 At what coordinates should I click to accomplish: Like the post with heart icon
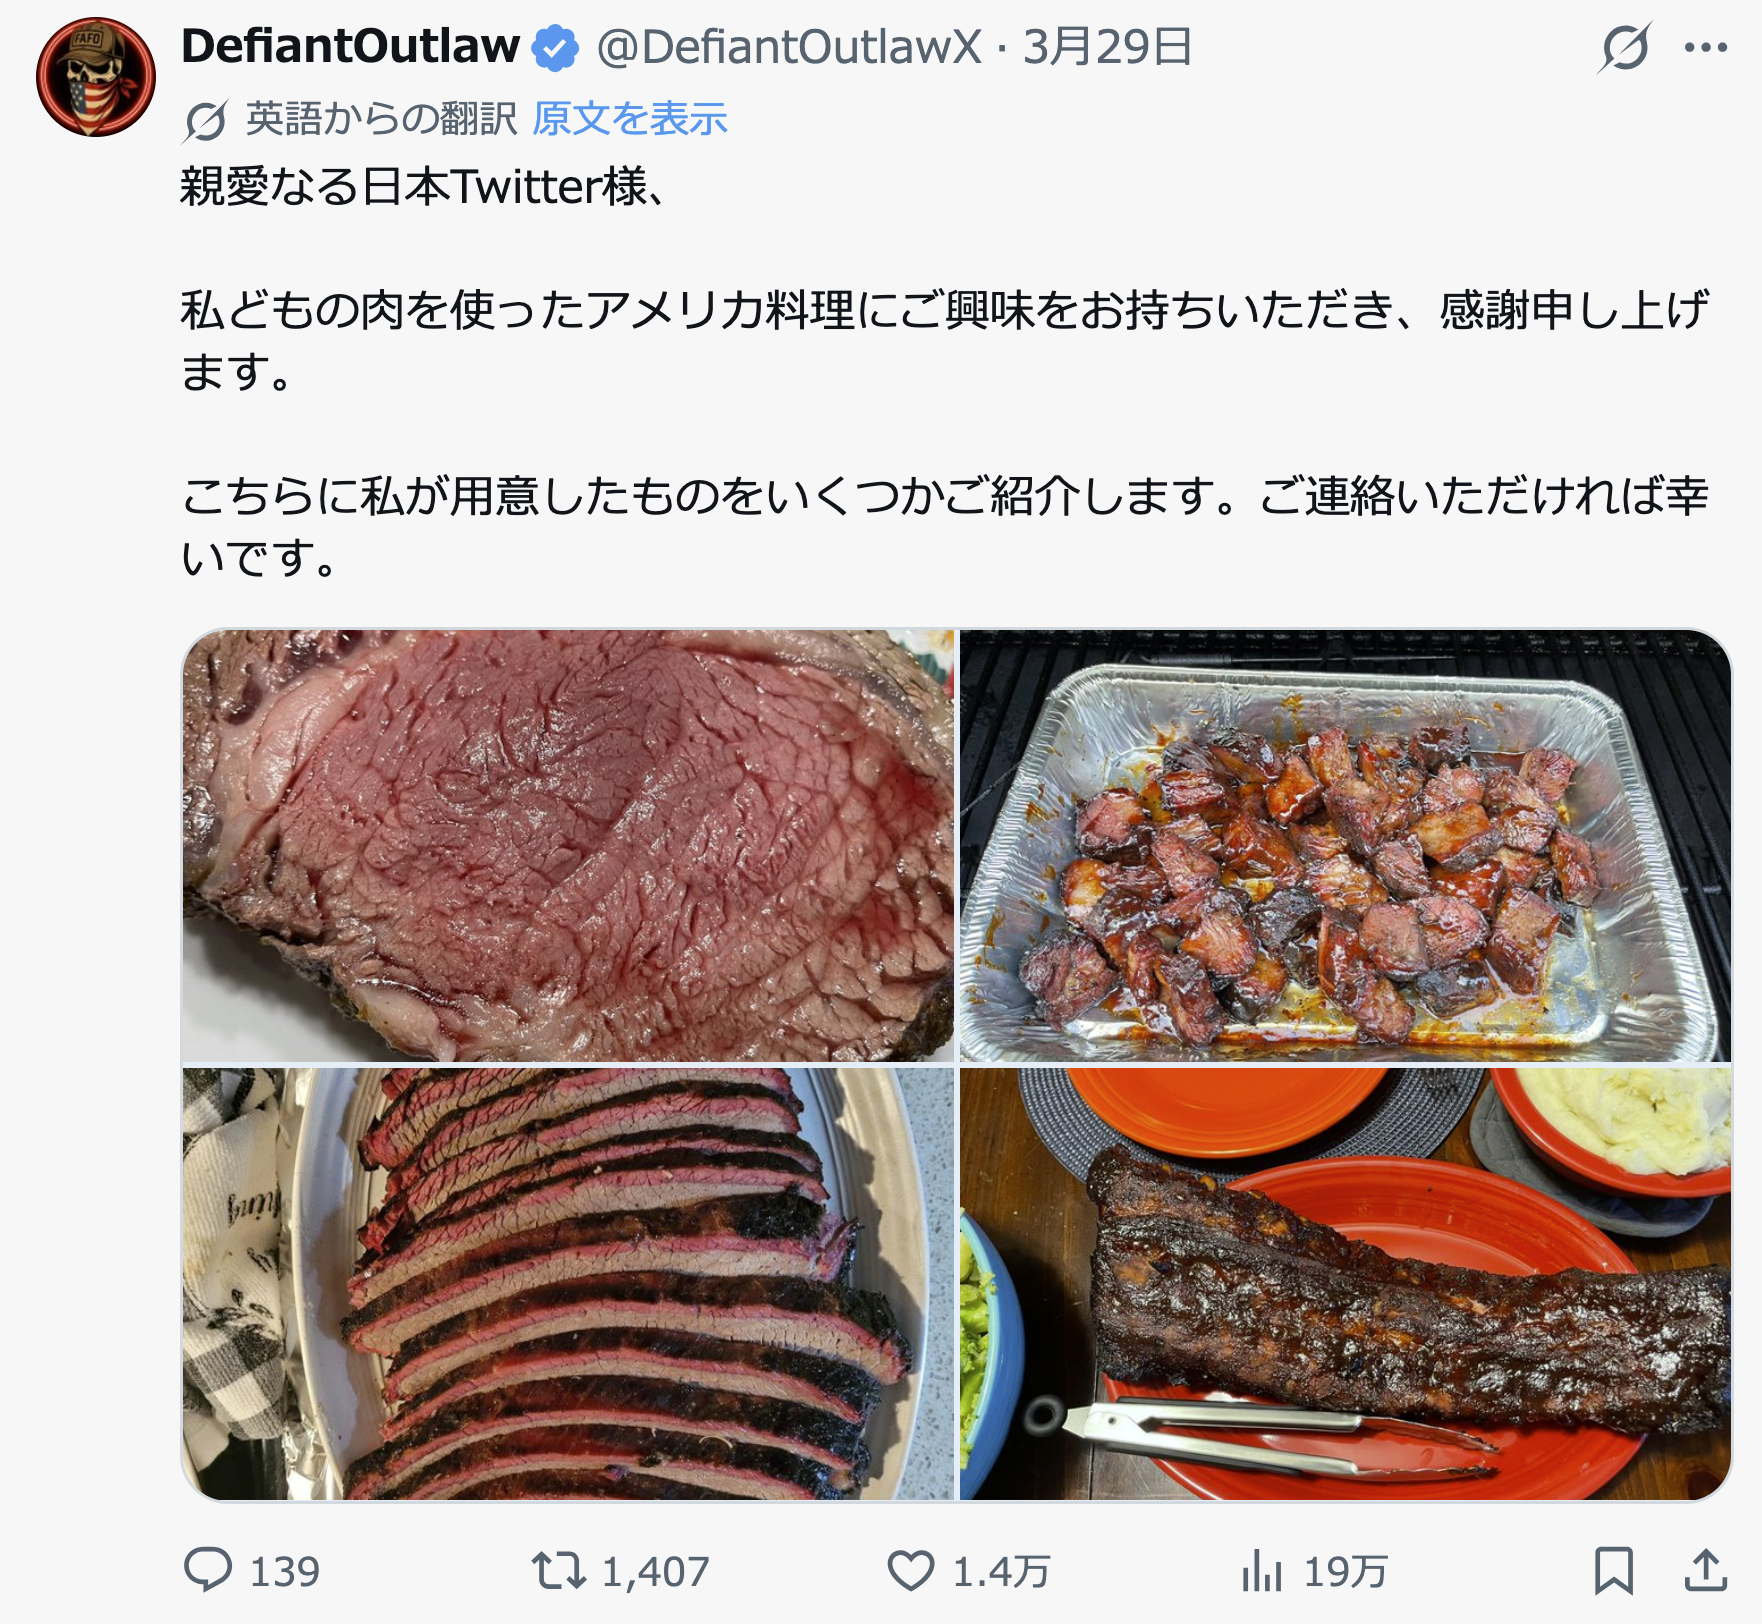911,1569
